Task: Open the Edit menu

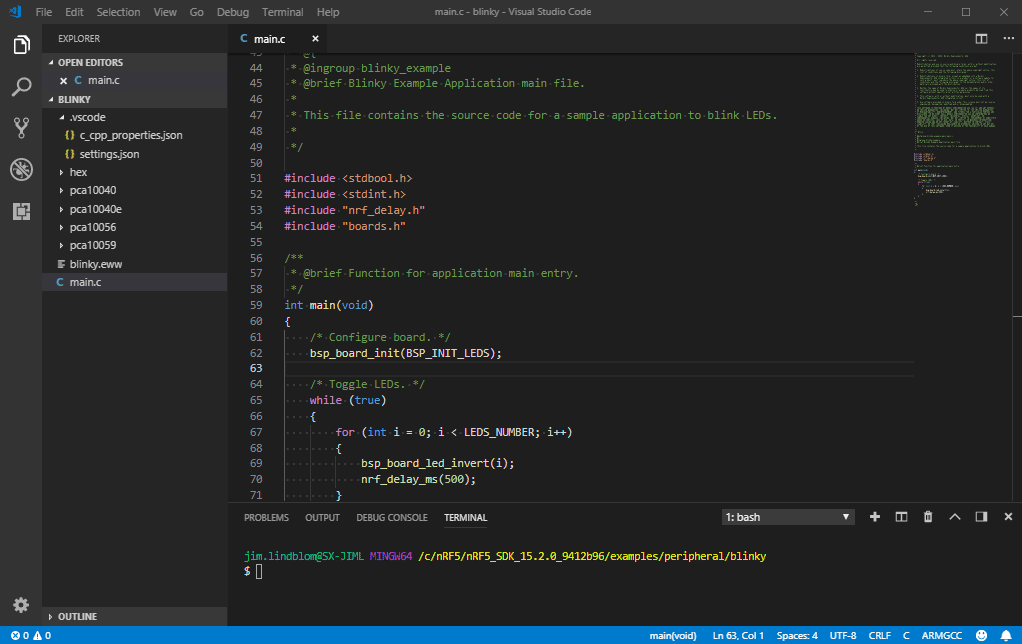Action: 74,12
